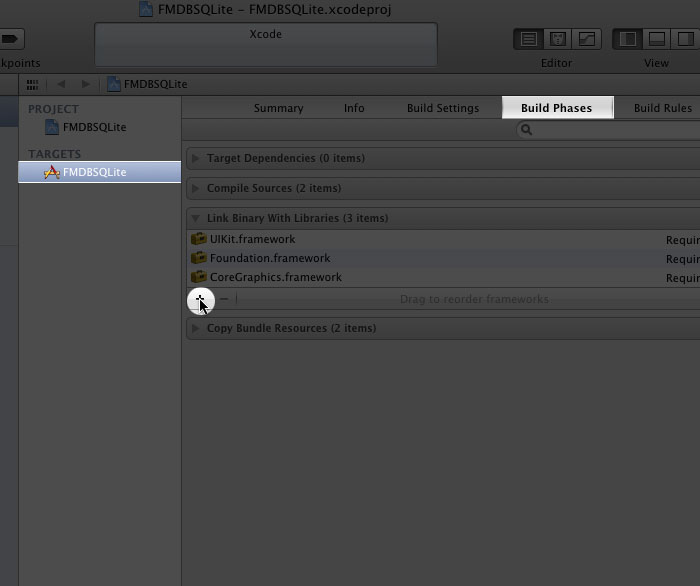This screenshot has height=586, width=700.
Task: Select the FMDBSQLite target
Action: [x=100, y=172]
